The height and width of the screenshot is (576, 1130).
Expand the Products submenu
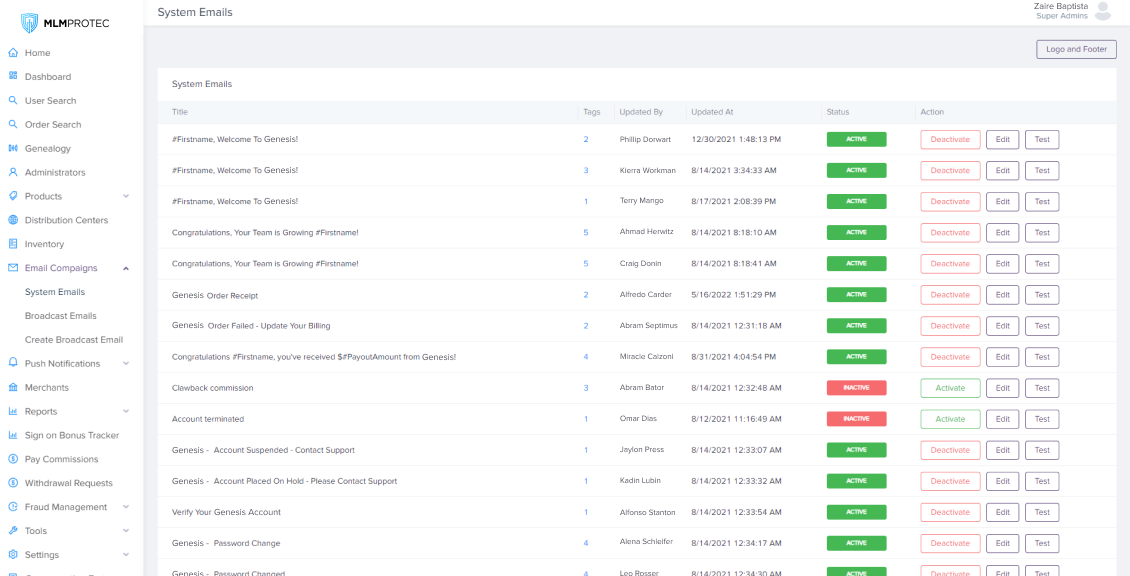[x=126, y=196]
